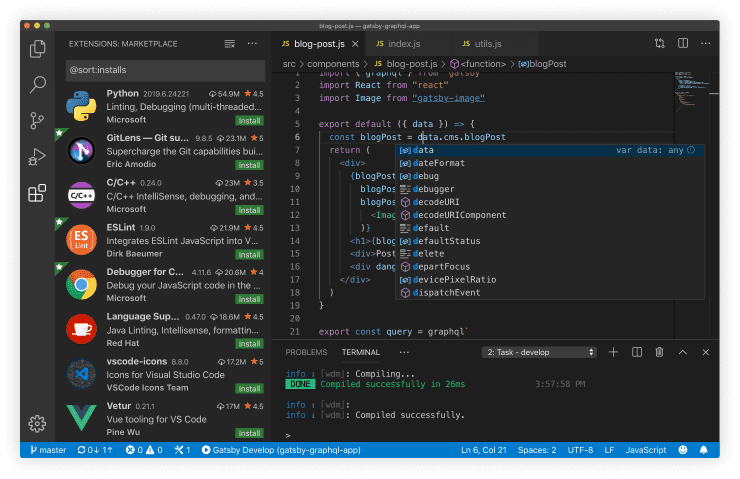Click the ESLint extension logo
The height and width of the screenshot is (479, 740).
[x=81, y=240]
